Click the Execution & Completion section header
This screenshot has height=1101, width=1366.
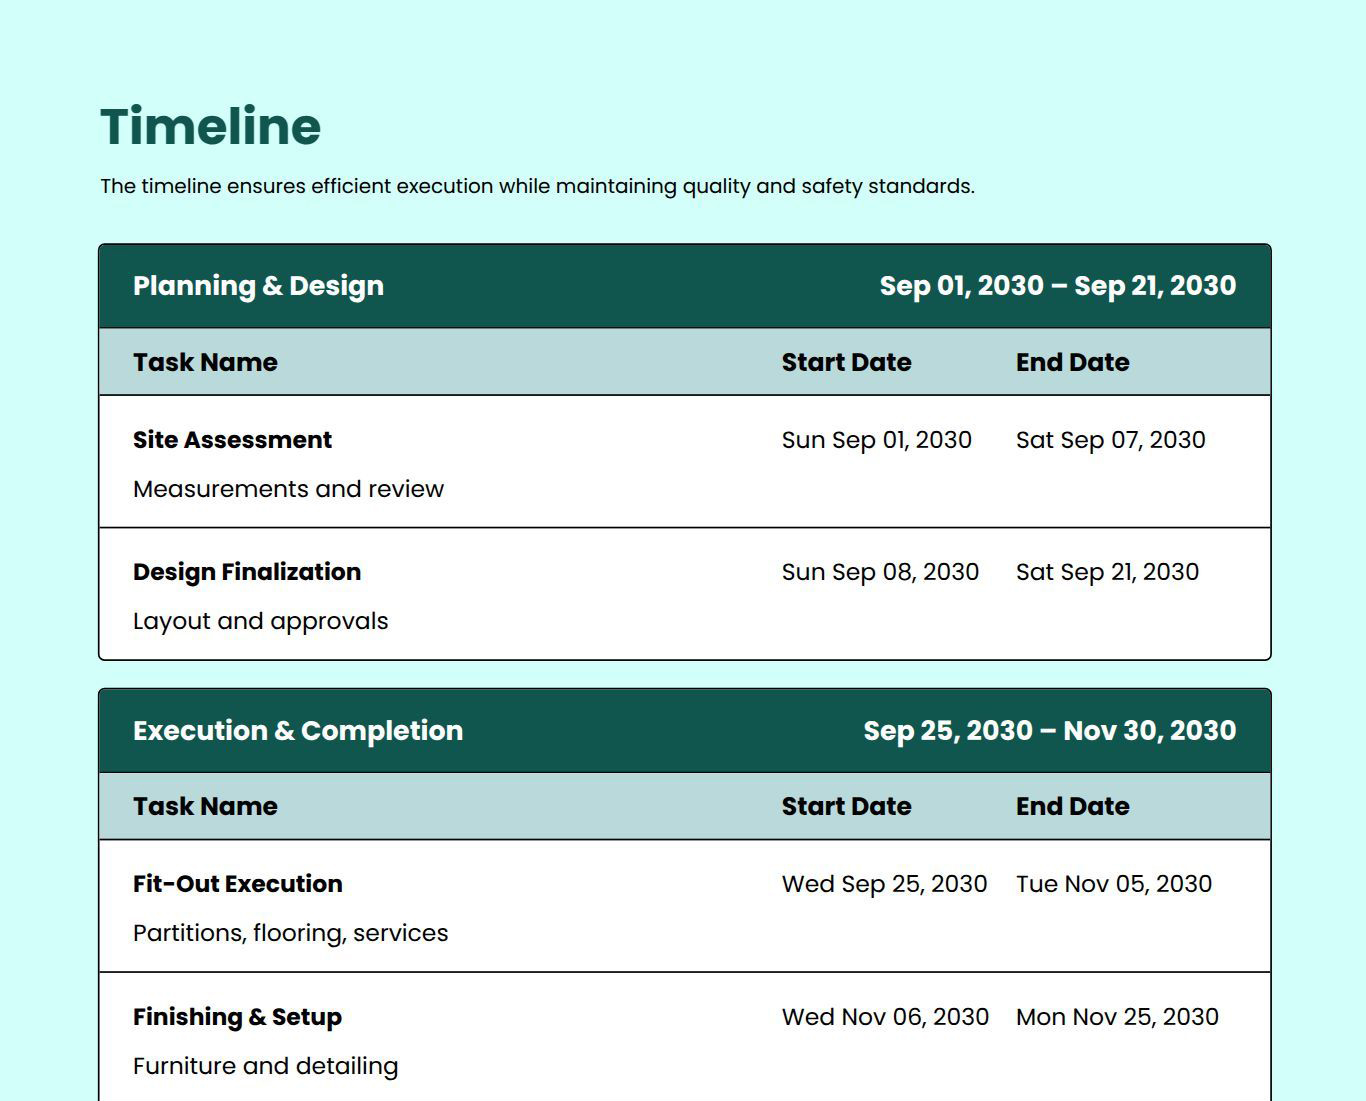pyautogui.click(x=298, y=731)
